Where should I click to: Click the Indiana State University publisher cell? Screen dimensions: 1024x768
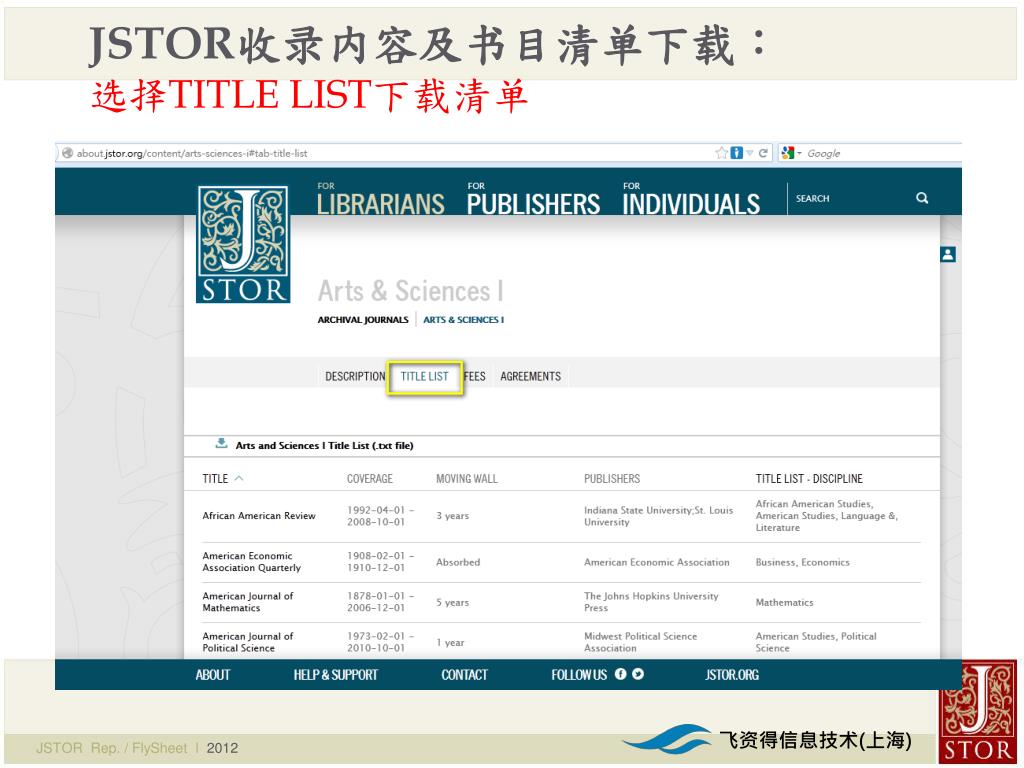click(x=658, y=516)
